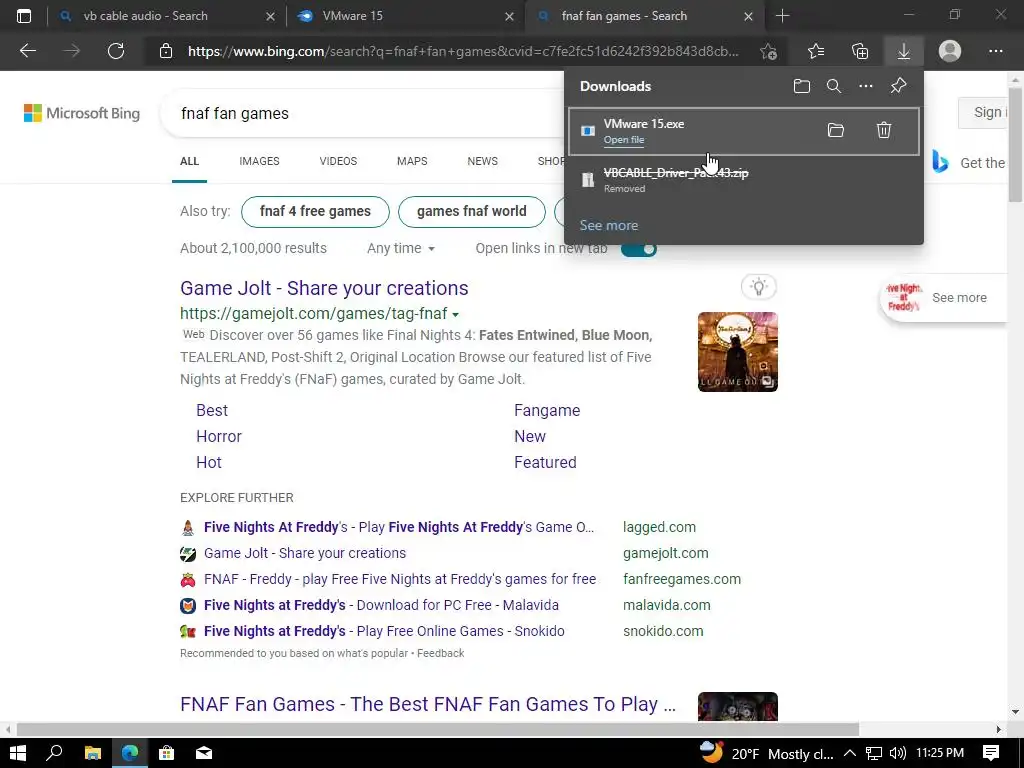This screenshot has width=1024, height=768.
Task: Search downloads in the Downloads panel
Action: pos(834,86)
